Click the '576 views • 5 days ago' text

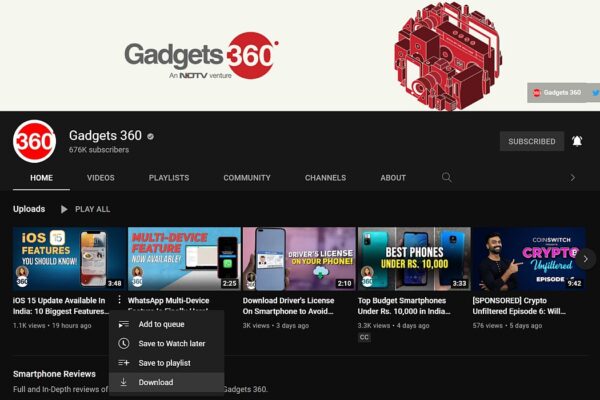(x=507, y=326)
